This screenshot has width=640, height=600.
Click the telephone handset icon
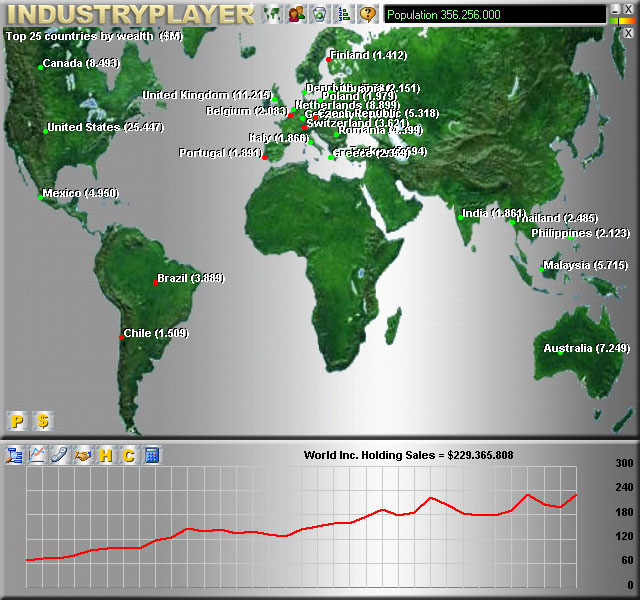[x=60, y=455]
